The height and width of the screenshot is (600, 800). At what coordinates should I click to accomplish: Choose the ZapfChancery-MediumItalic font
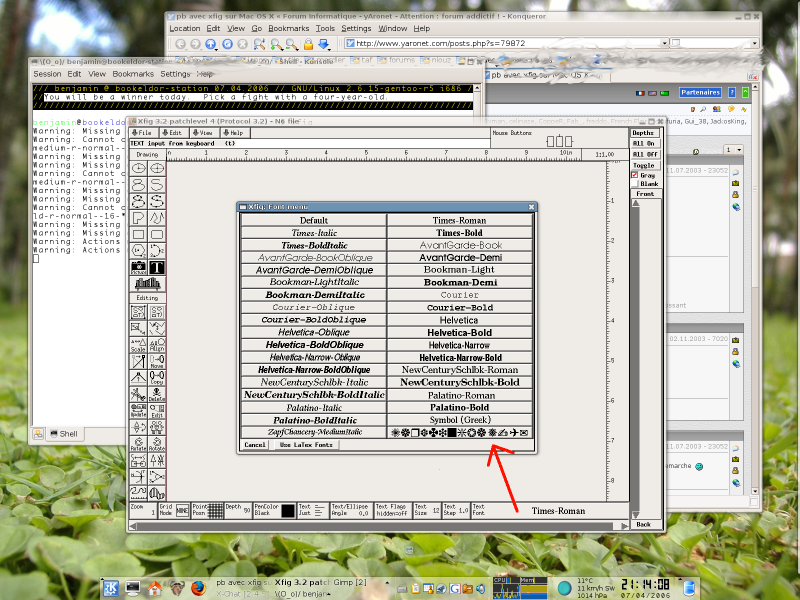click(314, 433)
